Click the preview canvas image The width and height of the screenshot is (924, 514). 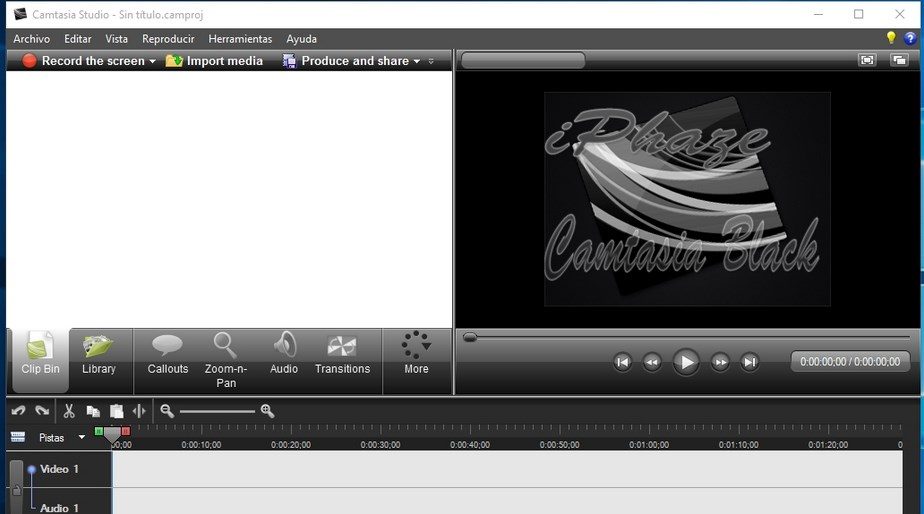[687, 199]
